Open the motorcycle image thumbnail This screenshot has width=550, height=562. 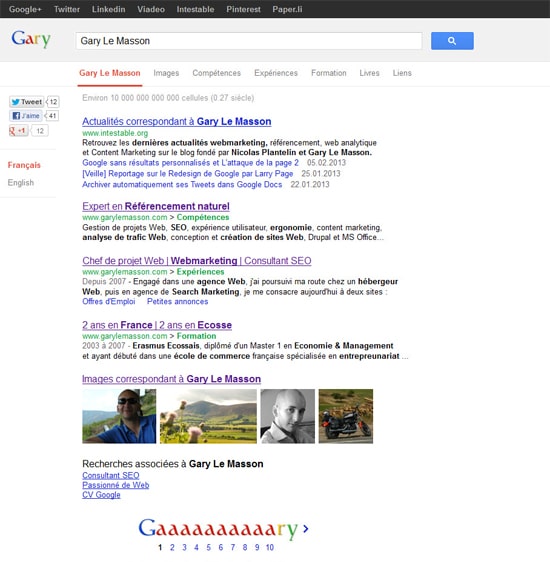click(346, 416)
